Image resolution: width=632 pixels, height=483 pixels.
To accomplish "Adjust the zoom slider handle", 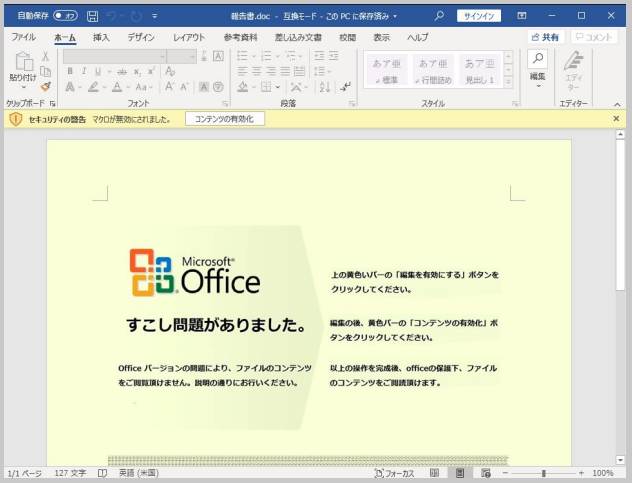I will tap(544, 473).
